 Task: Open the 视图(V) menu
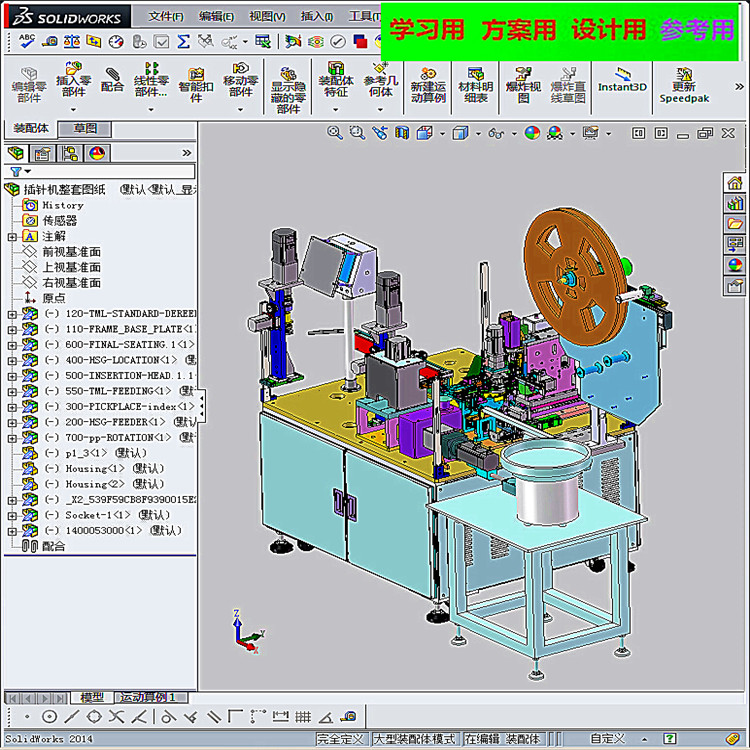pos(267,16)
